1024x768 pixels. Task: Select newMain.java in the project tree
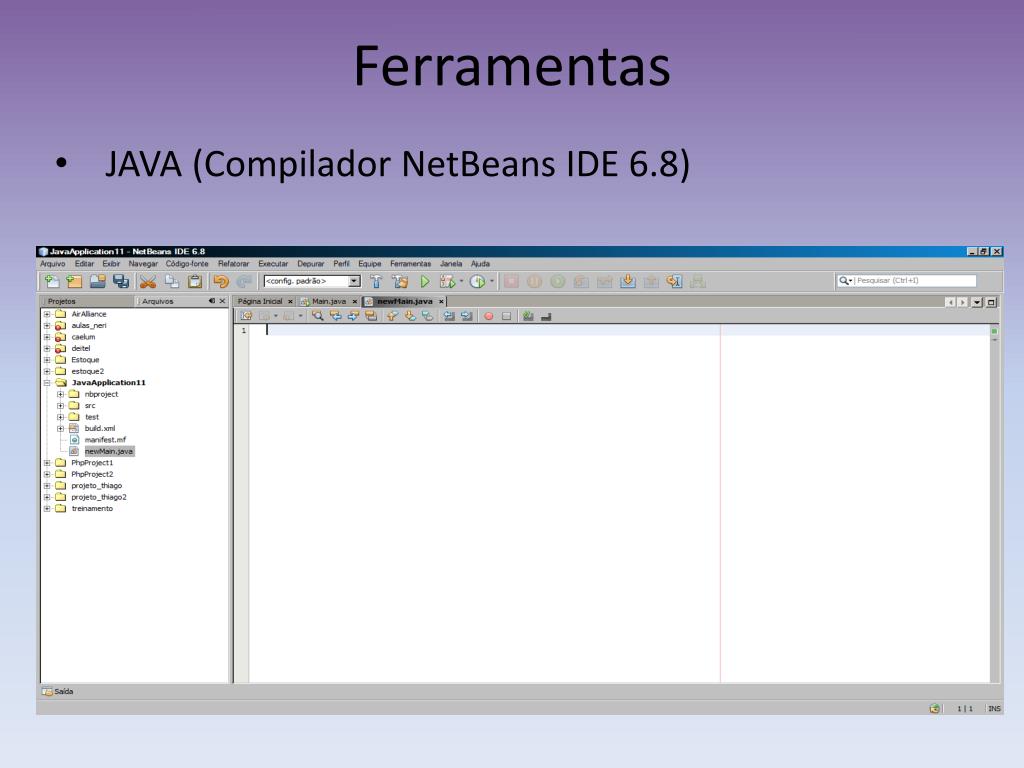tap(108, 451)
